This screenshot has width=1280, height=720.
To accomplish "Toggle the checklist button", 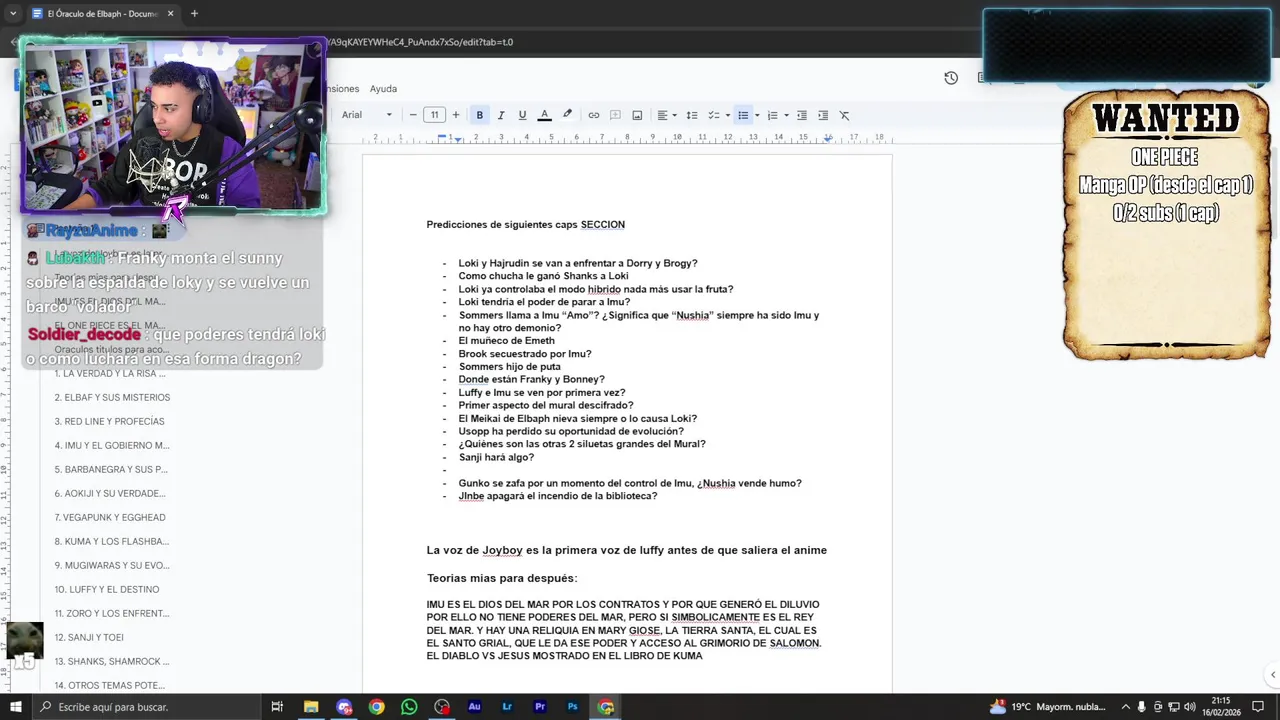I will click(x=713, y=115).
